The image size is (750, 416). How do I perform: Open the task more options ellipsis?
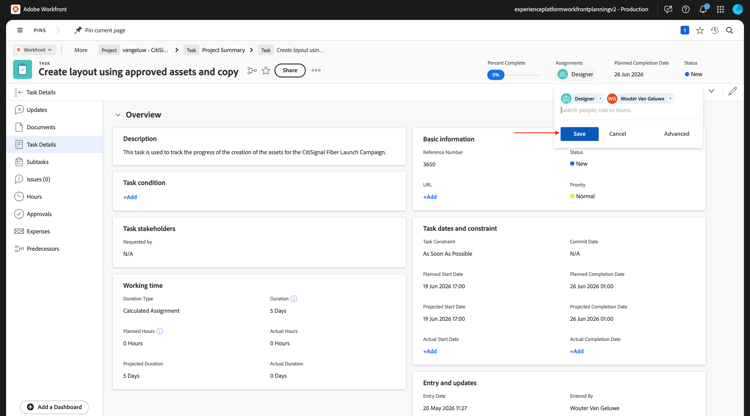(x=316, y=70)
